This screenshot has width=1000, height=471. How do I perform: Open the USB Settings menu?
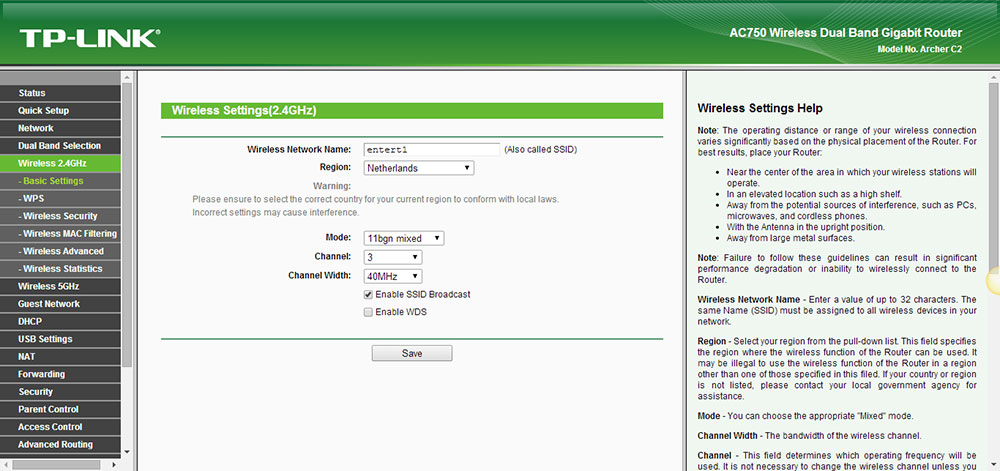pyautogui.click(x=60, y=339)
